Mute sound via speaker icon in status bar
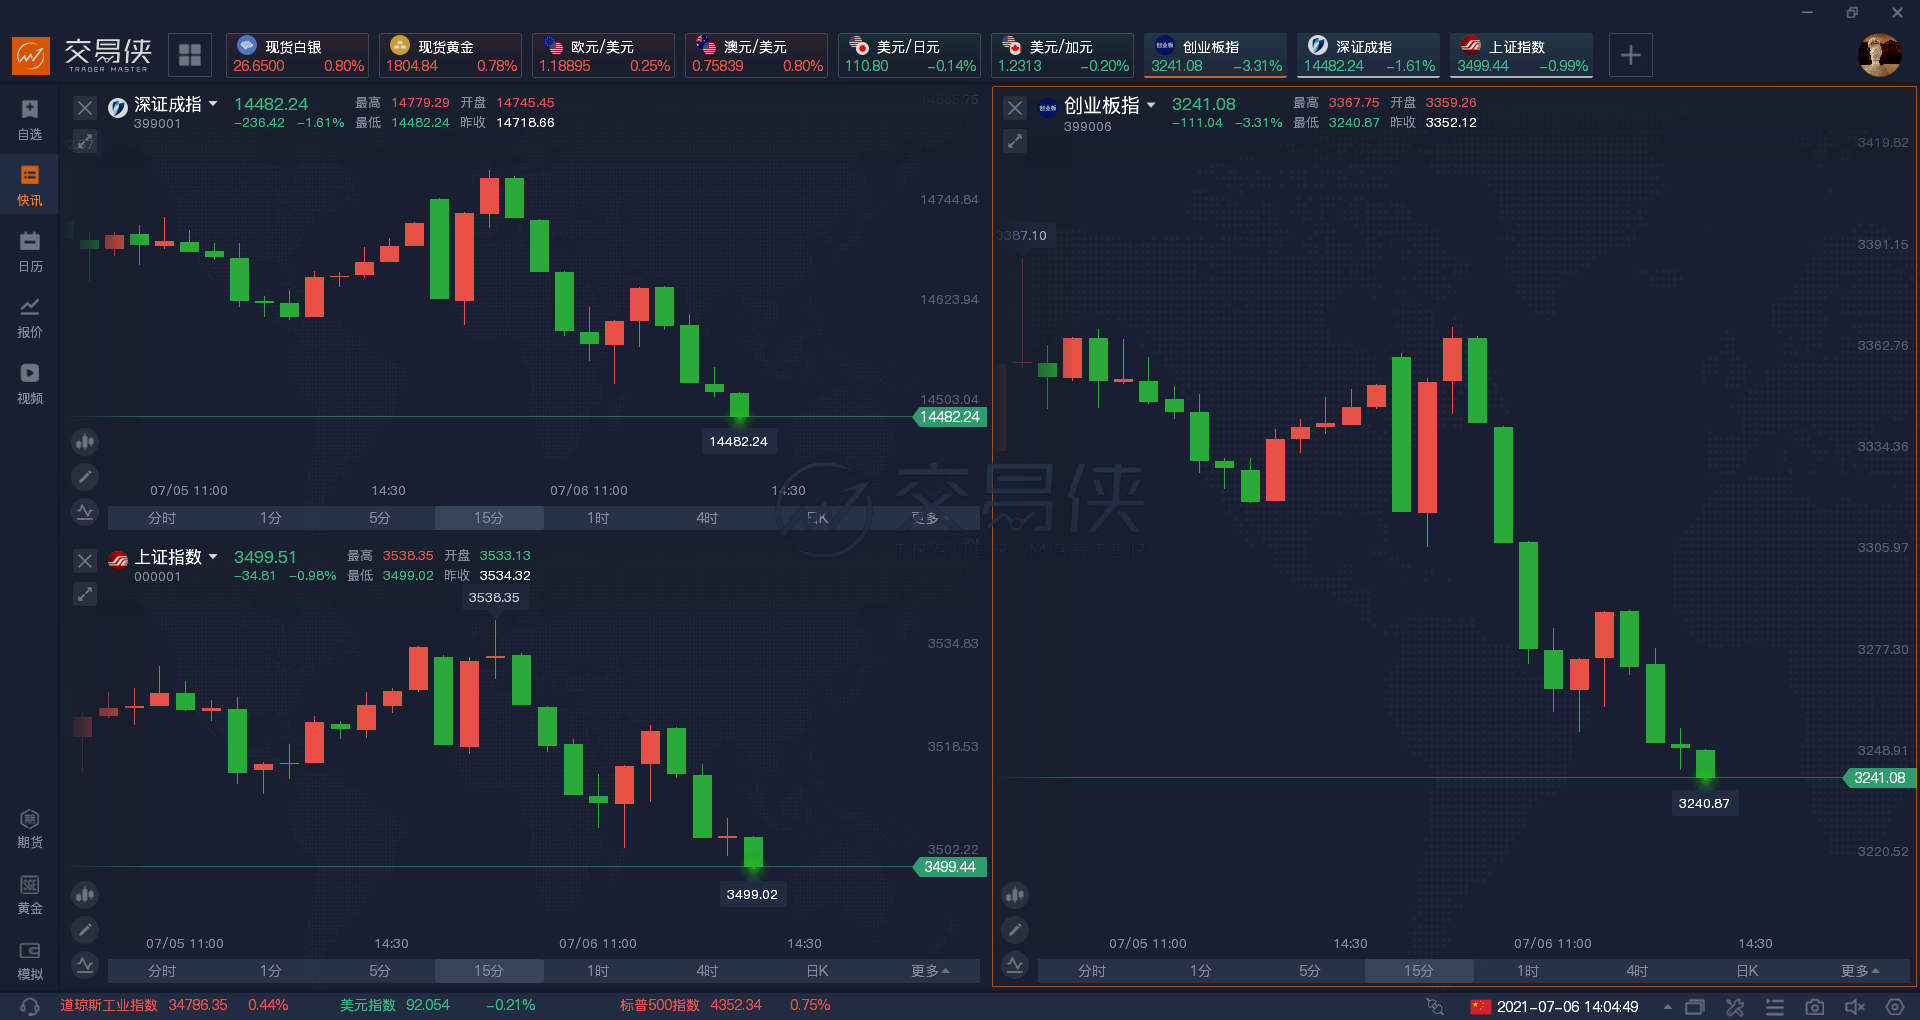This screenshot has width=1920, height=1020. [1855, 1006]
